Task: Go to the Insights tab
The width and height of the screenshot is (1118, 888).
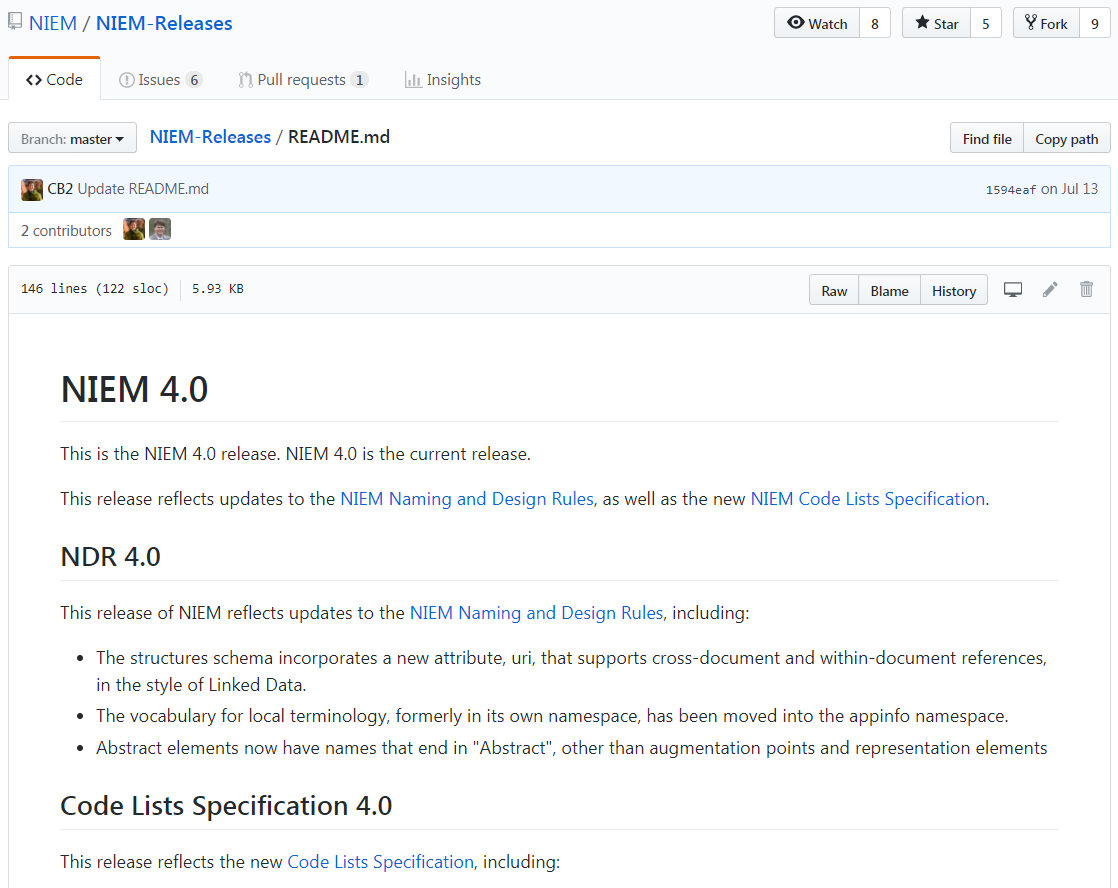Action: (x=442, y=80)
